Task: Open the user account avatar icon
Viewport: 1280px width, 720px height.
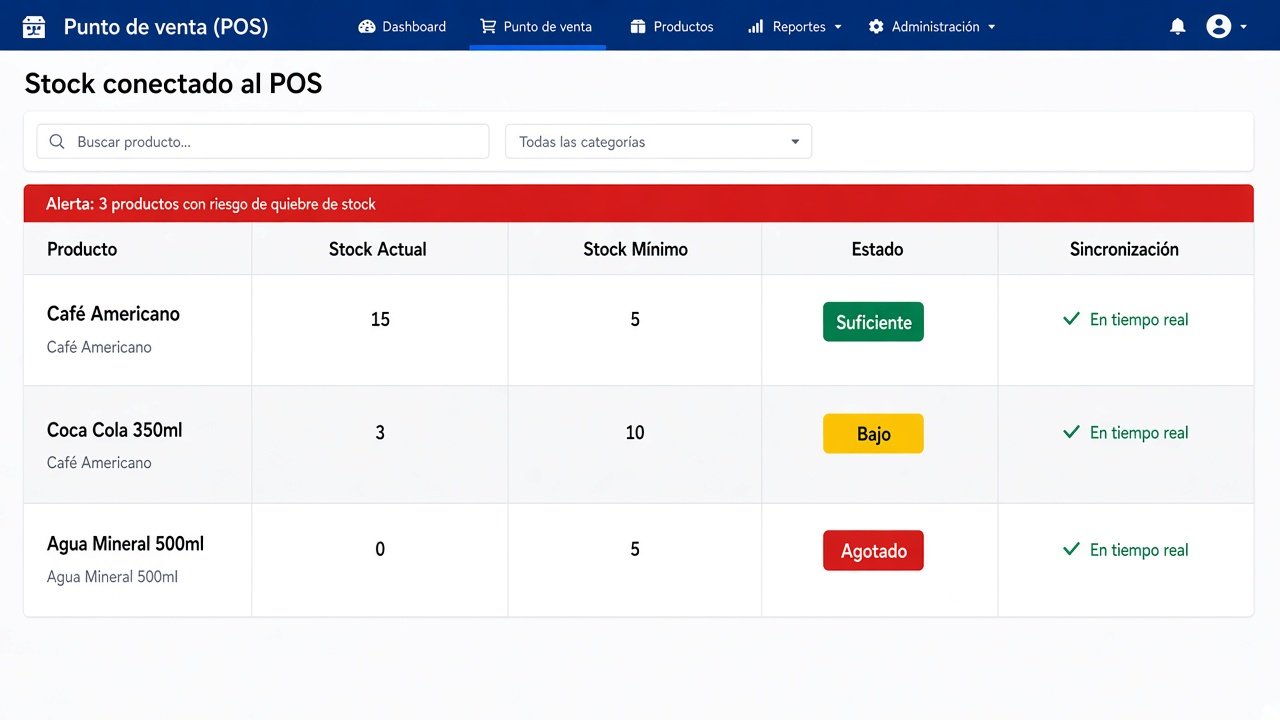Action: click(x=1218, y=27)
